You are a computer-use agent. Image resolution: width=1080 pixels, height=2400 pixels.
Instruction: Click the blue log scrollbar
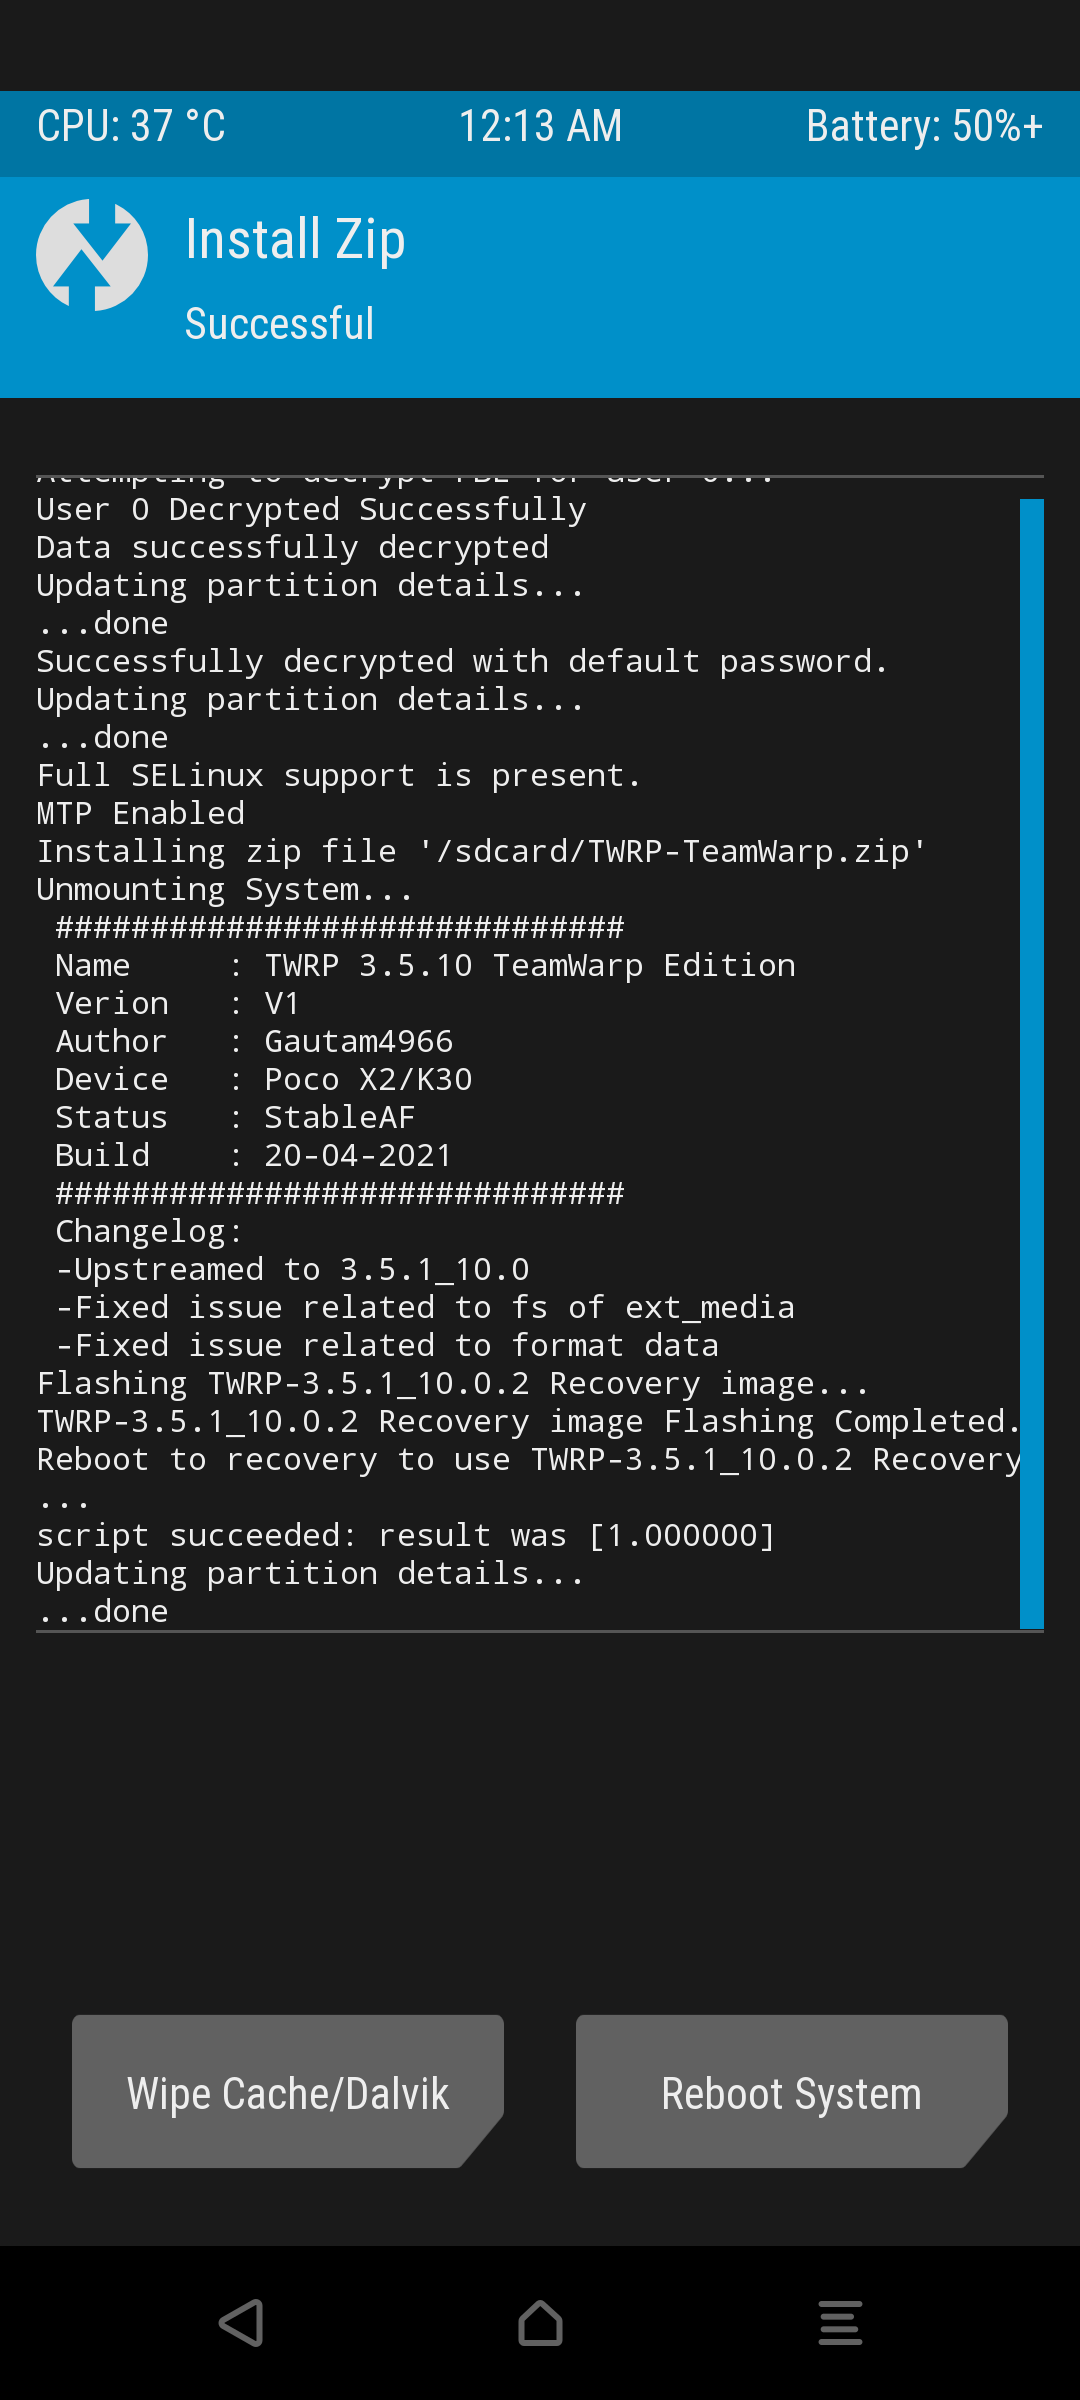coord(1031,1064)
